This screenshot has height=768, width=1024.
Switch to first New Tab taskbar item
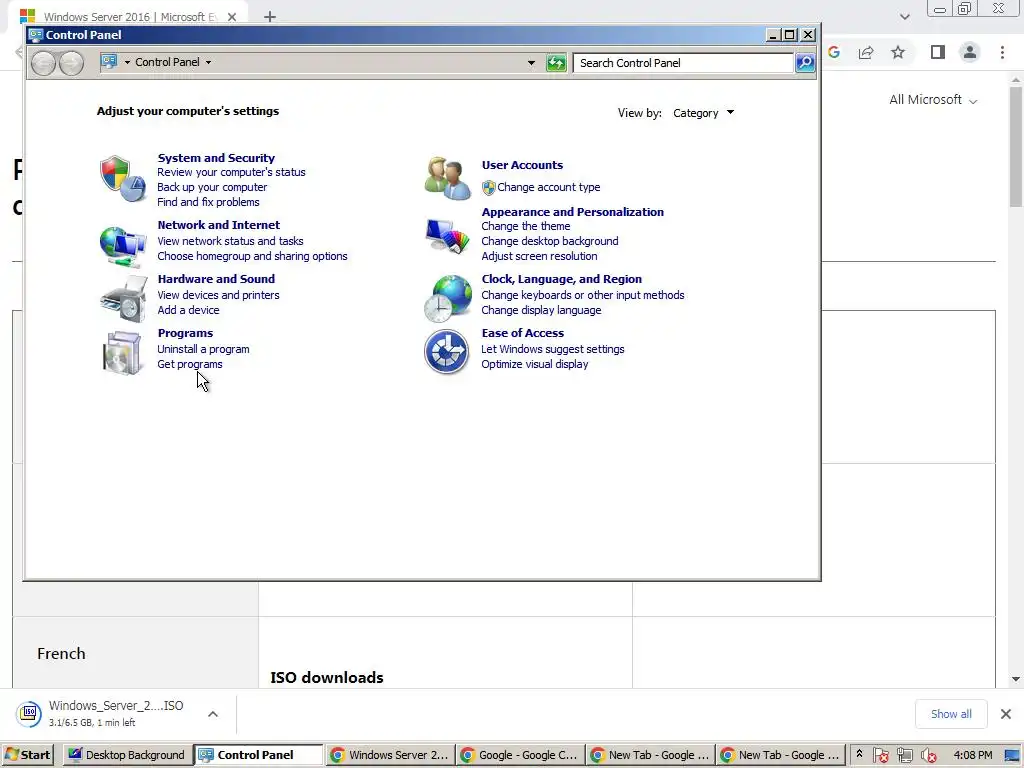pos(650,755)
